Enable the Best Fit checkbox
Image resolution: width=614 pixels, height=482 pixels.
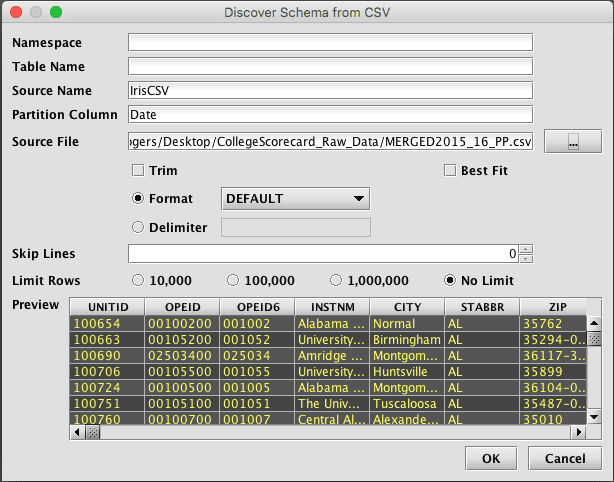[x=450, y=171]
